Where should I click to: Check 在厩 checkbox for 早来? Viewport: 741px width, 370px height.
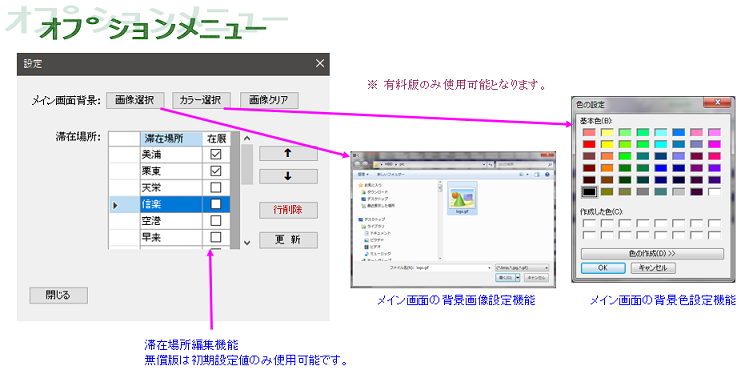(x=216, y=237)
